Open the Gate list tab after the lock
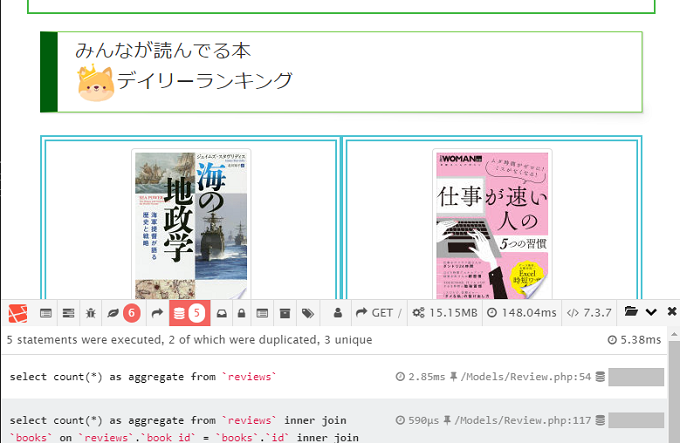680x443 pixels. [262, 313]
